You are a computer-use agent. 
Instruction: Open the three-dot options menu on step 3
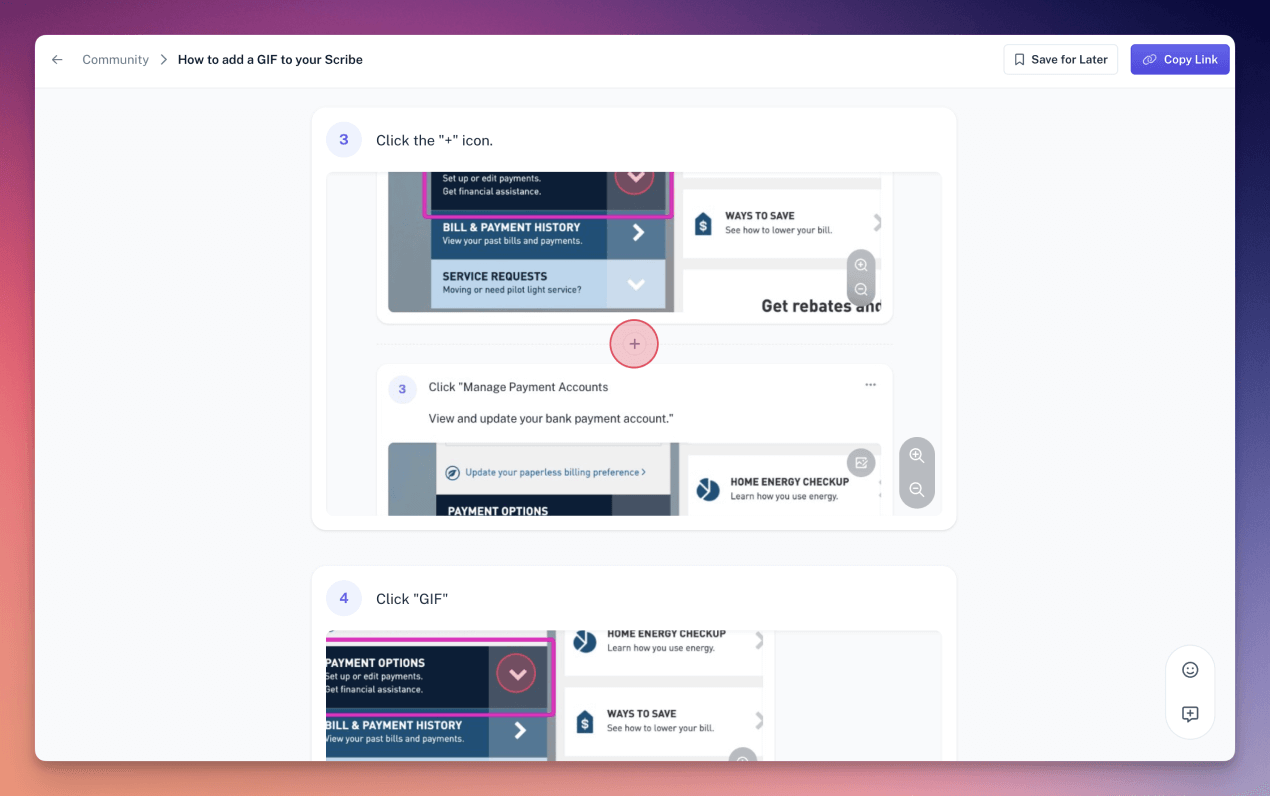870,384
